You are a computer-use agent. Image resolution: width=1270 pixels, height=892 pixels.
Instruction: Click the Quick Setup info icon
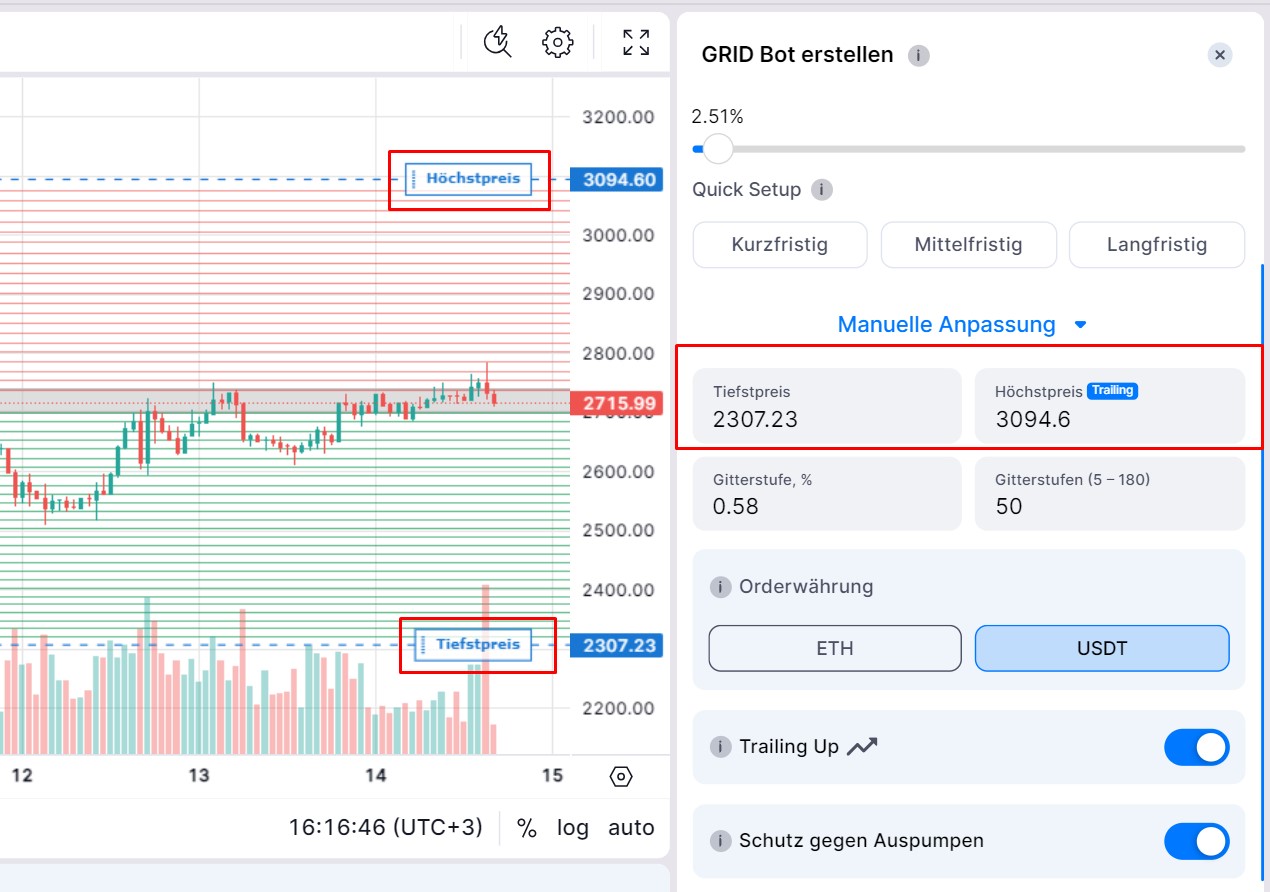coord(822,190)
